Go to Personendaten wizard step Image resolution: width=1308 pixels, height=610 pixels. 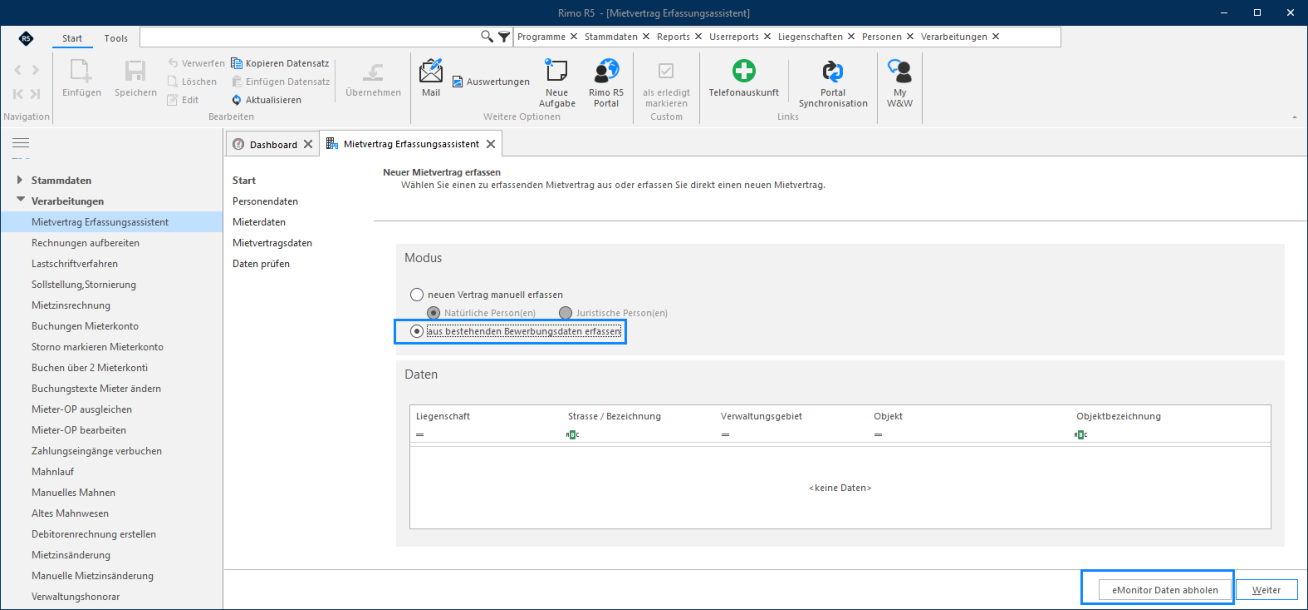[265, 201]
